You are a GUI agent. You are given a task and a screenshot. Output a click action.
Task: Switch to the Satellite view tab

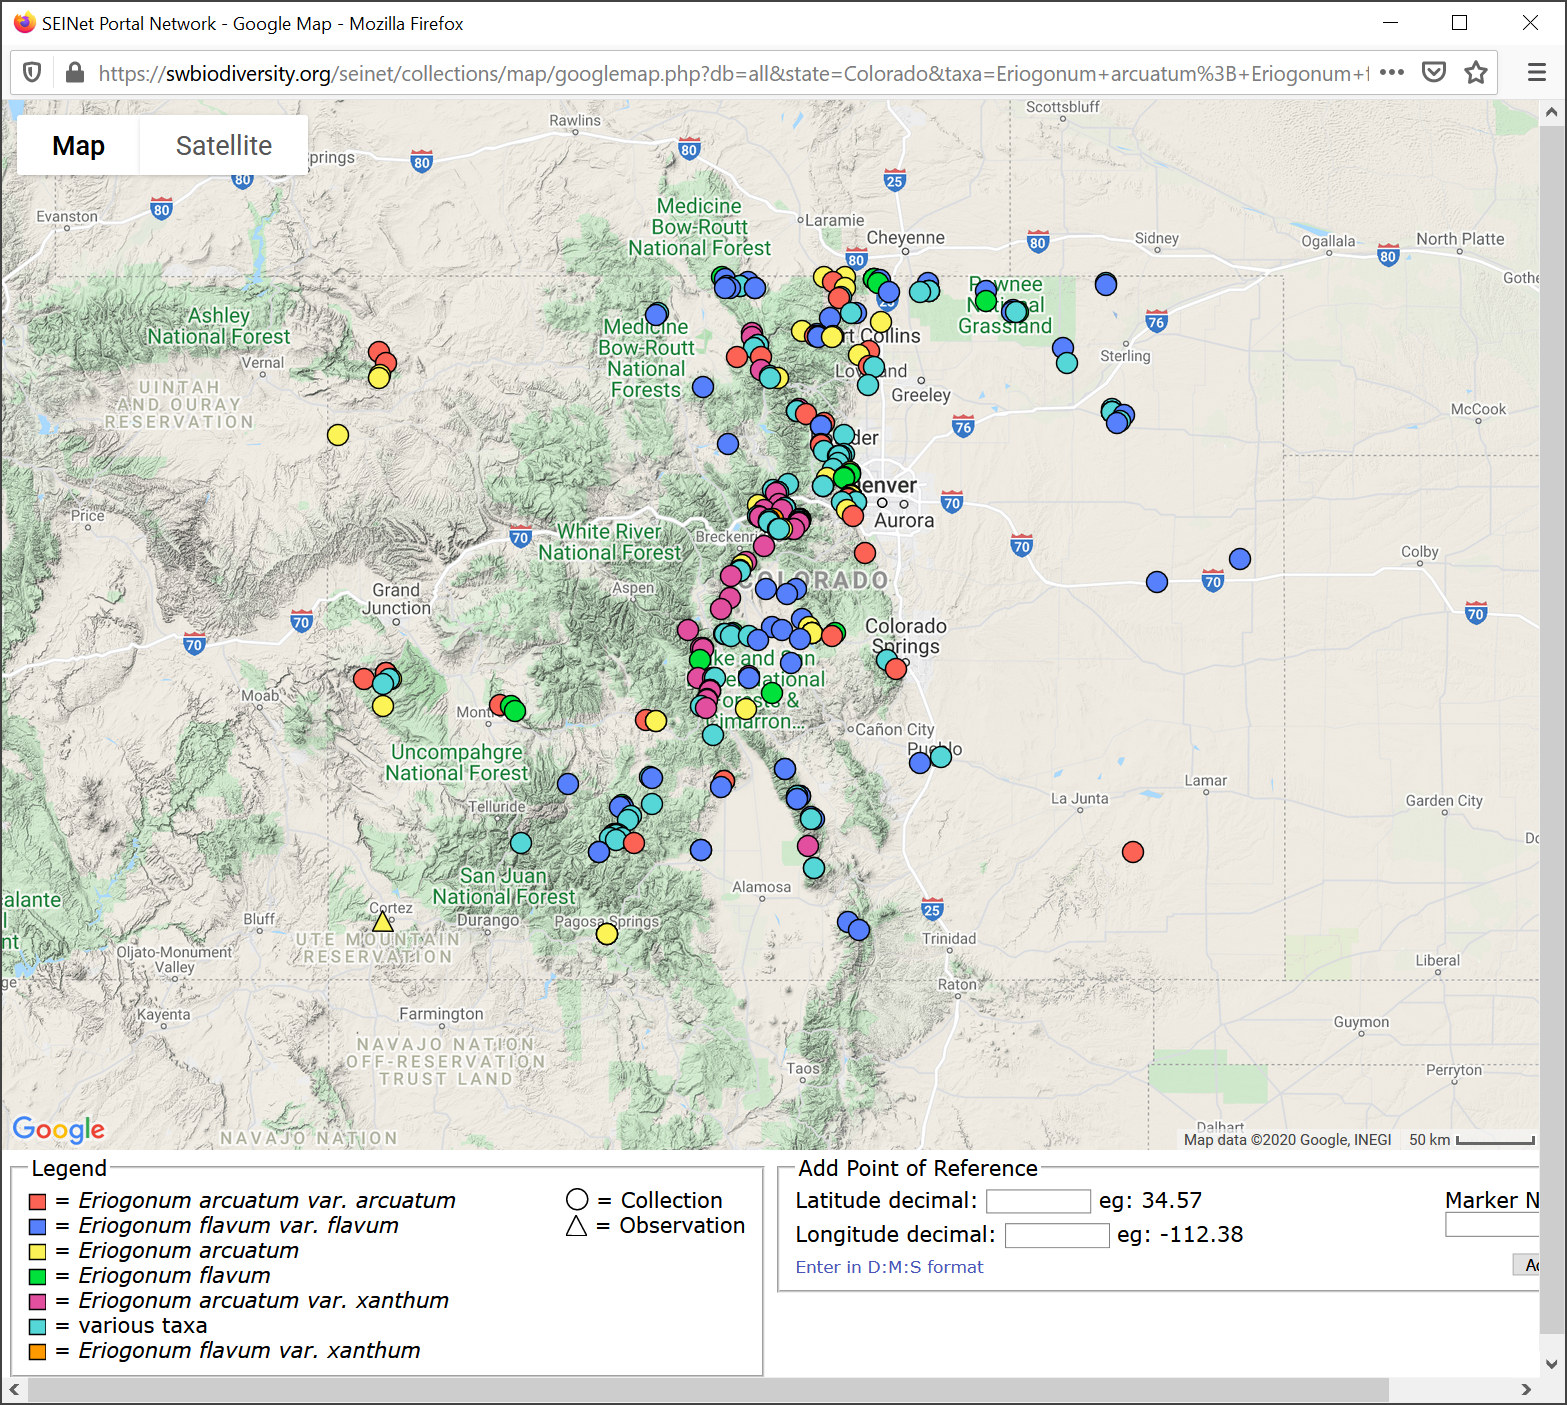pos(224,146)
